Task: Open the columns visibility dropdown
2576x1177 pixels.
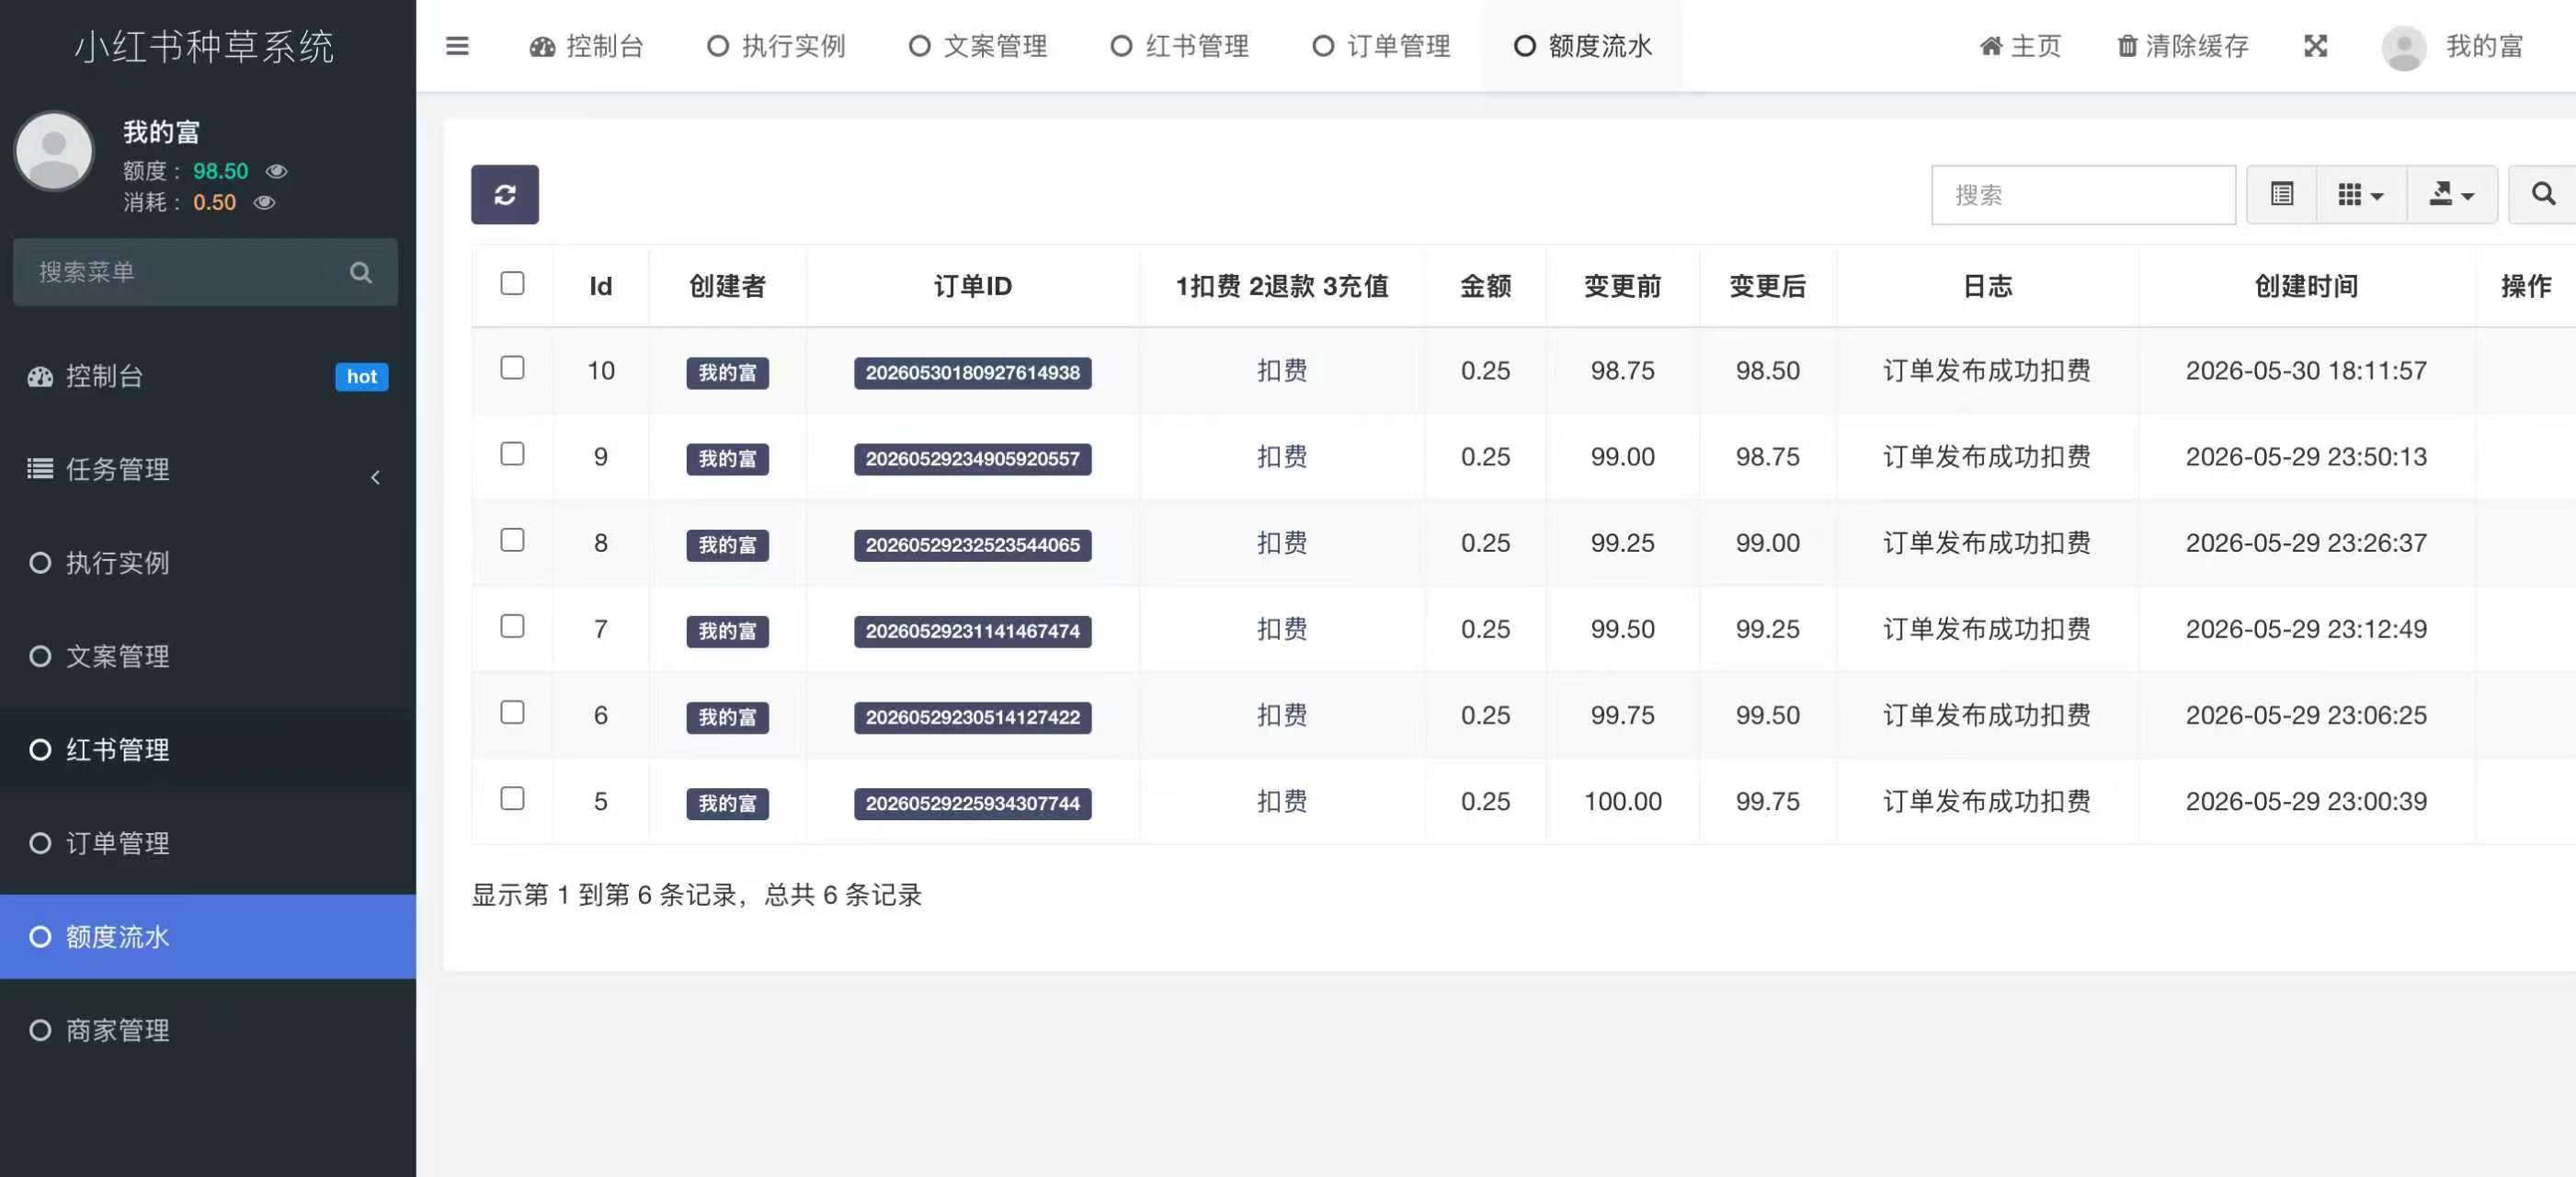Action: click(x=2361, y=194)
